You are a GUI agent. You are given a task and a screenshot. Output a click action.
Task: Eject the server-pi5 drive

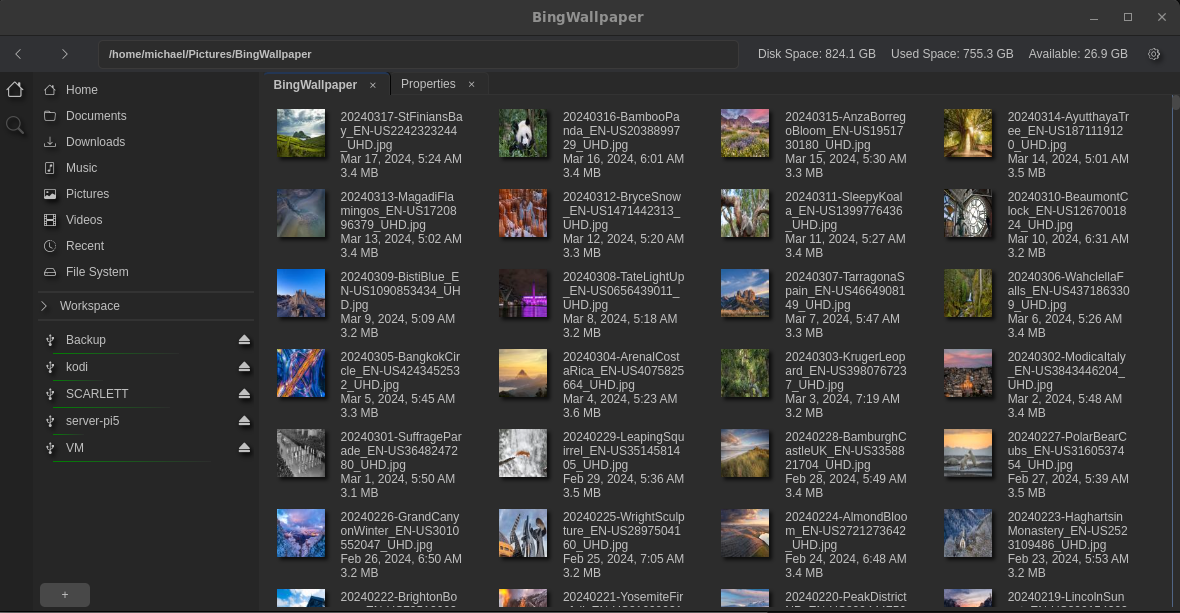click(x=244, y=421)
